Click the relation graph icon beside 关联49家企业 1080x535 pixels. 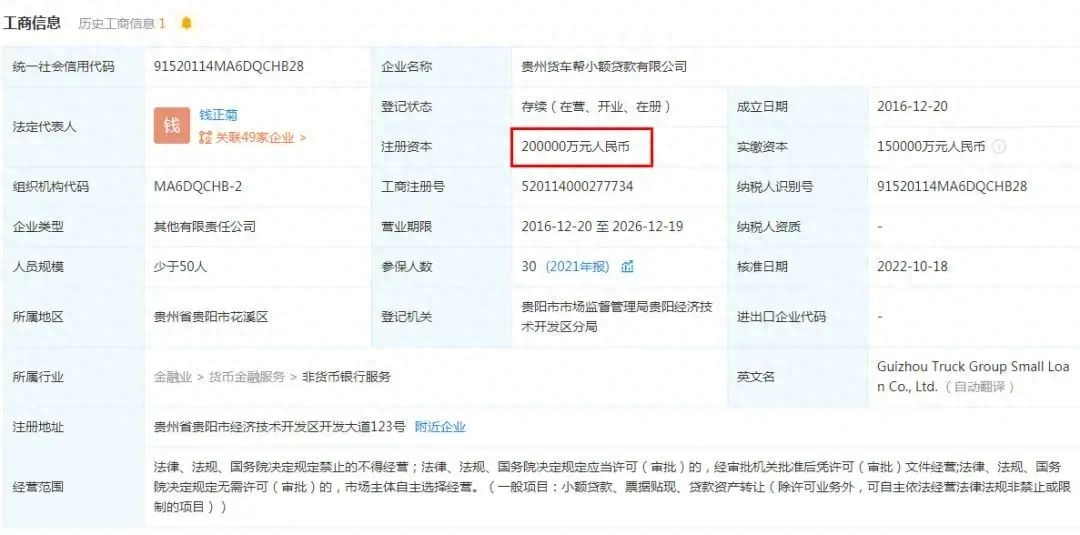205,138
